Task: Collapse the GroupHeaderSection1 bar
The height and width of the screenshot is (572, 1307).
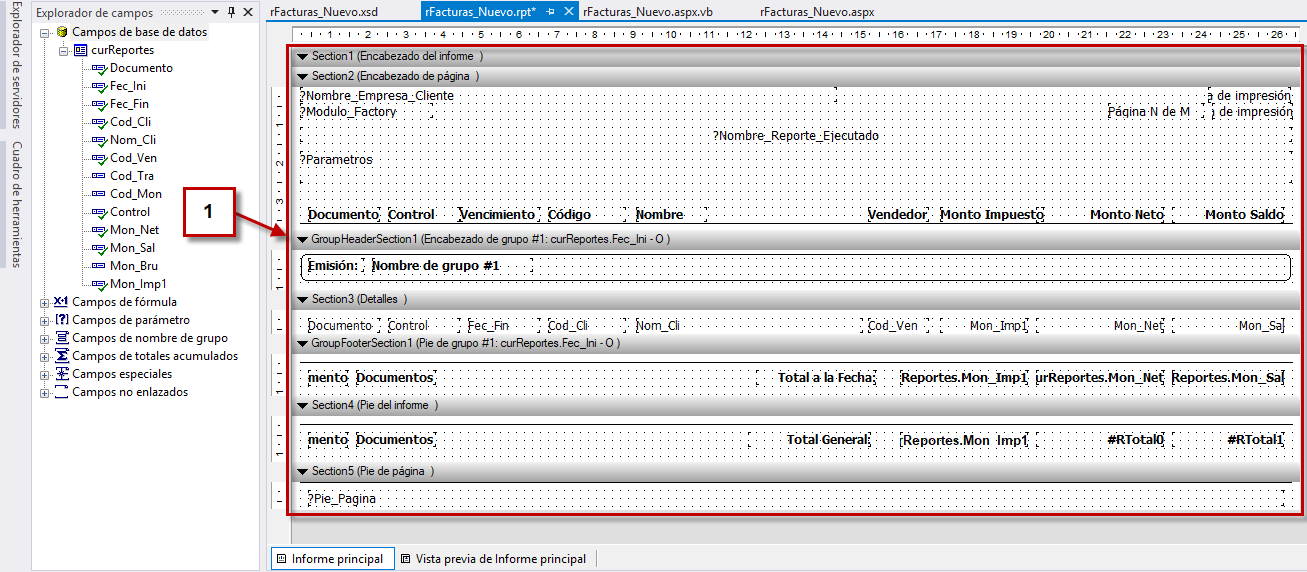Action: point(302,240)
